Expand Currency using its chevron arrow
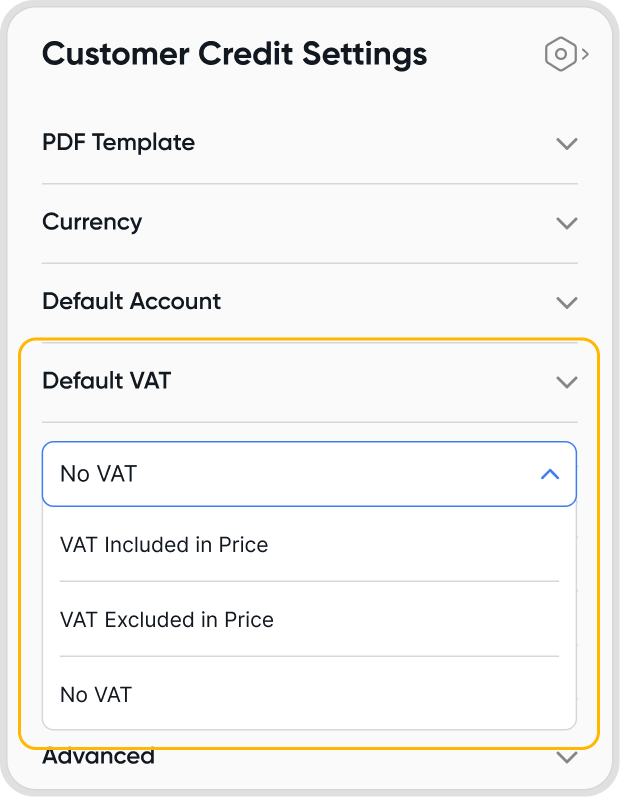The image size is (620, 797). (566, 223)
